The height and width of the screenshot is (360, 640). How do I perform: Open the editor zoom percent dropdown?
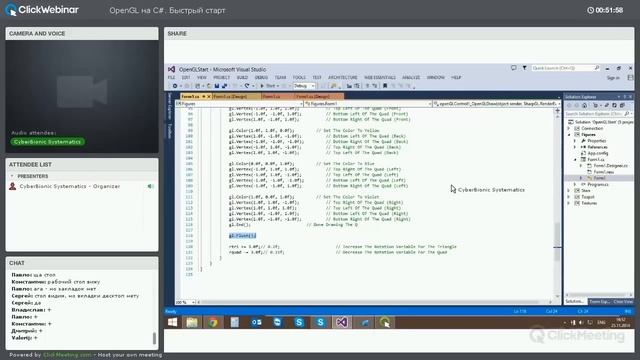[x=186, y=302]
